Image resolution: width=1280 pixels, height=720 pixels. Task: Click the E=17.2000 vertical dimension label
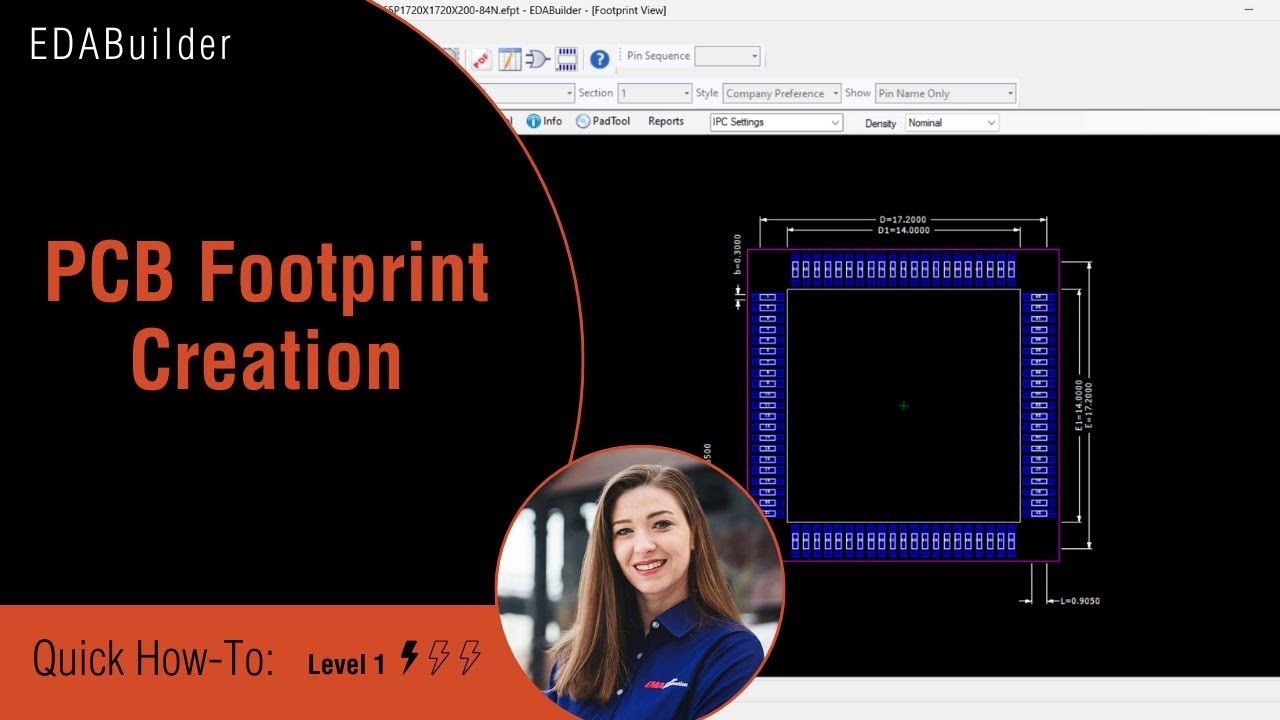pos(1089,405)
